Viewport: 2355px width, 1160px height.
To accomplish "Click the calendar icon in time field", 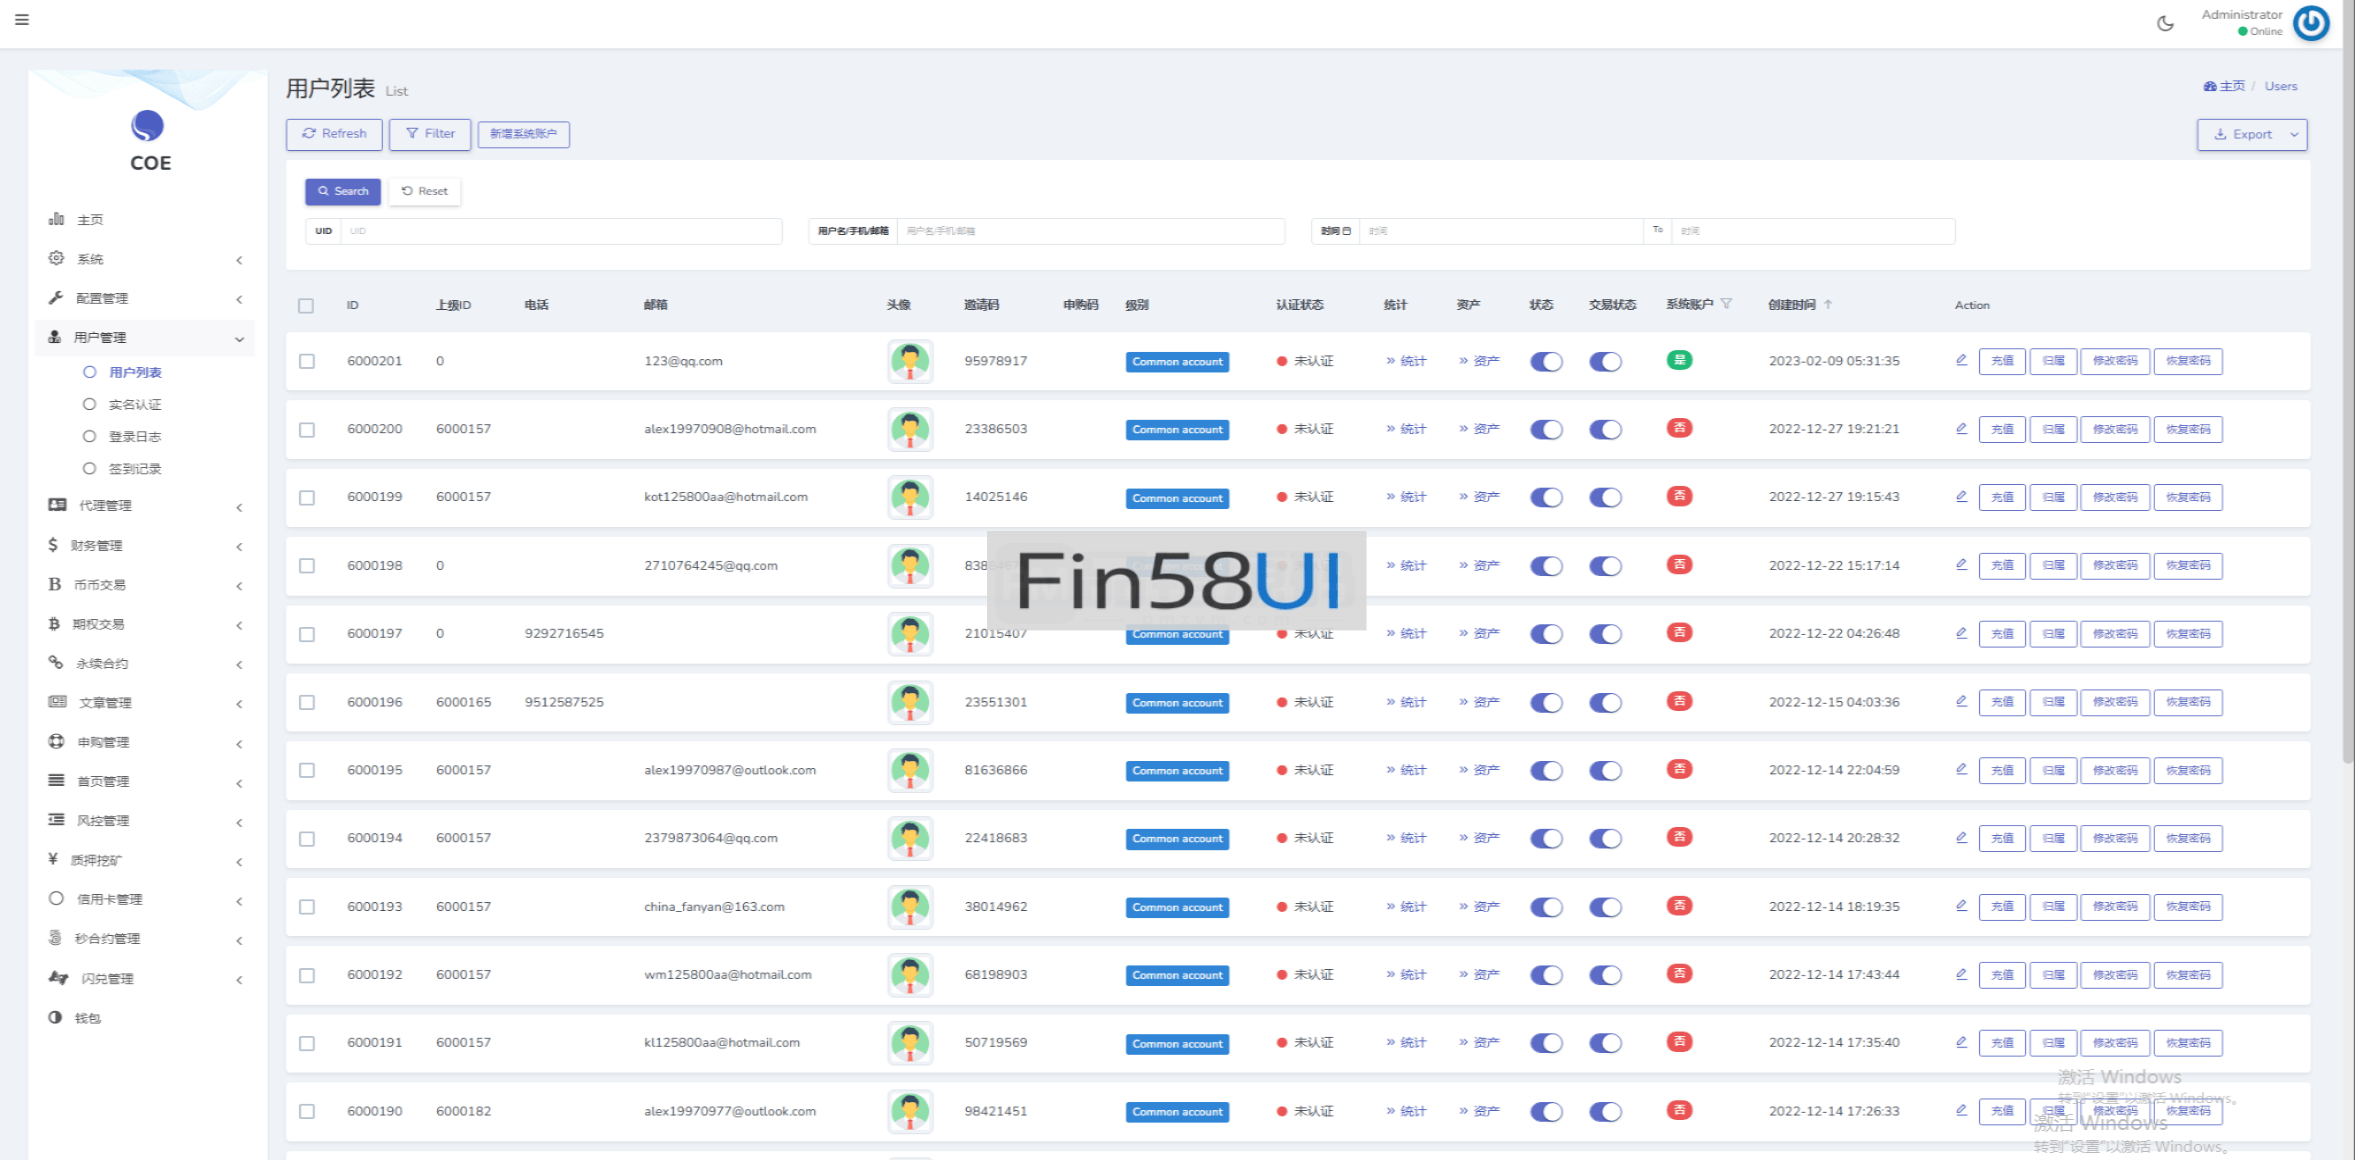I will coord(1346,231).
